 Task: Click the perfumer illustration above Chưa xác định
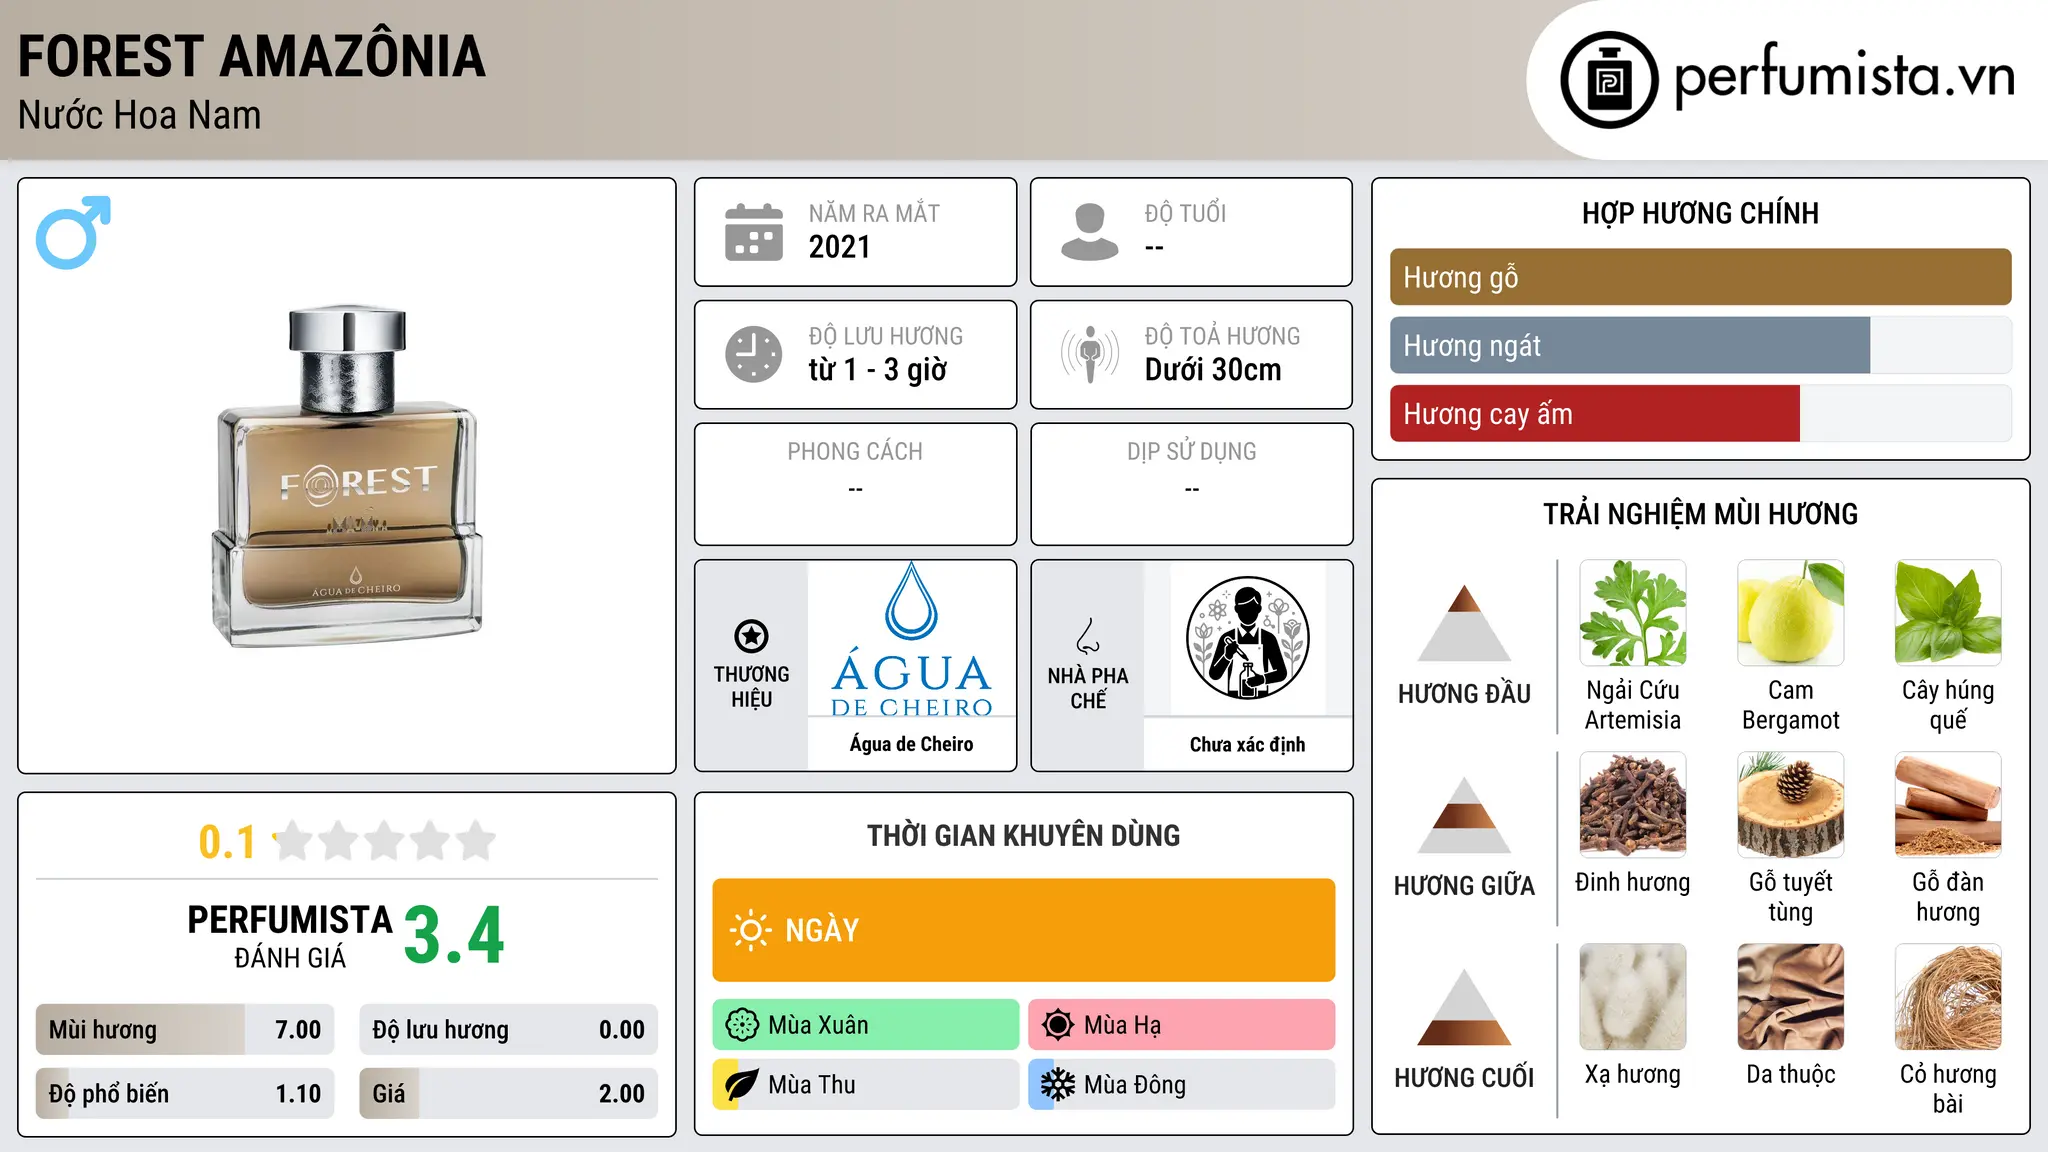coord(1247,638)
